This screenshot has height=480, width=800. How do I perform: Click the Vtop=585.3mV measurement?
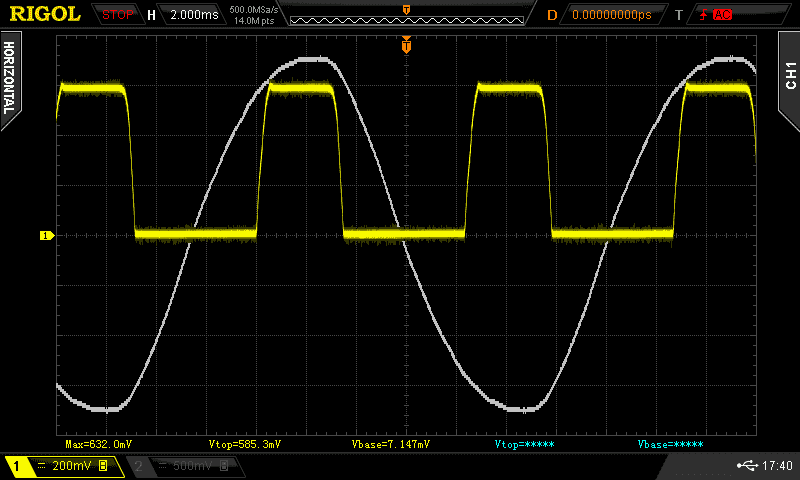pyautogui.click(x=244, y=444)
